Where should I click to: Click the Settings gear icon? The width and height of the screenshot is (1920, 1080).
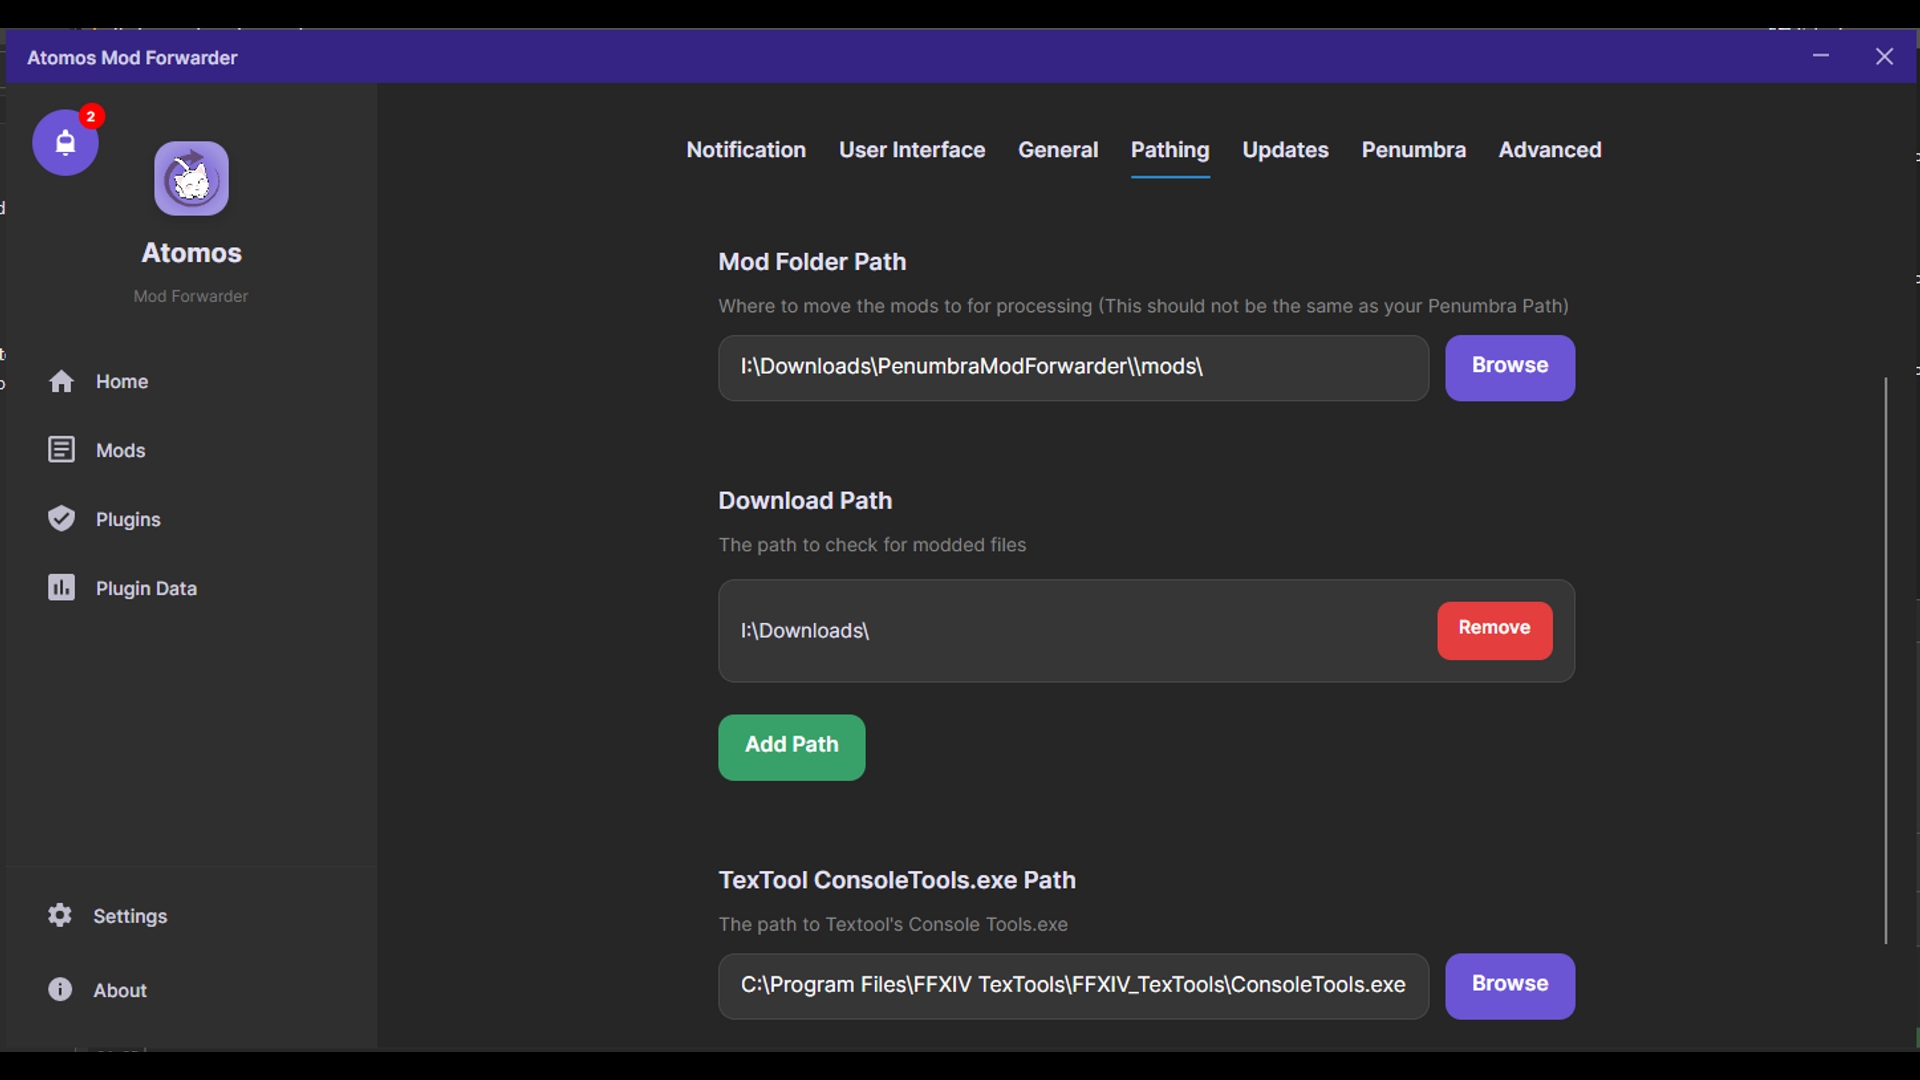point(60,915)
